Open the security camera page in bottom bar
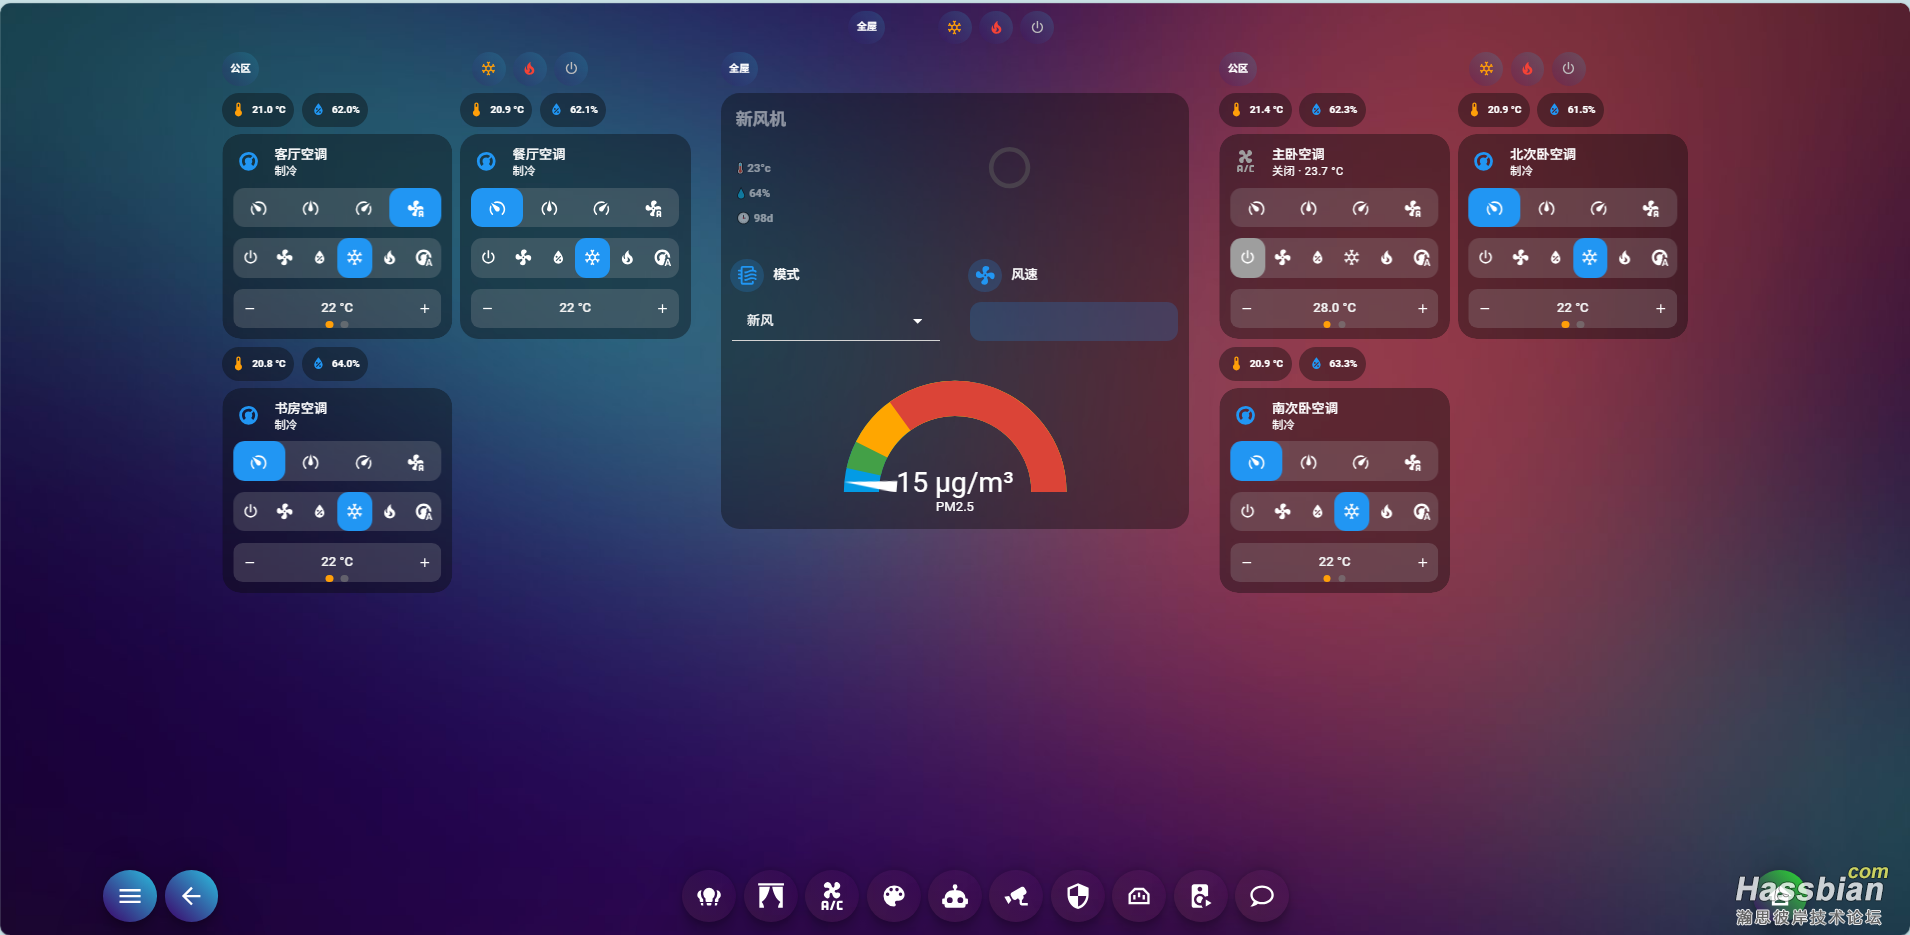Screen dimensions: 1910x935 (1016, 896)
